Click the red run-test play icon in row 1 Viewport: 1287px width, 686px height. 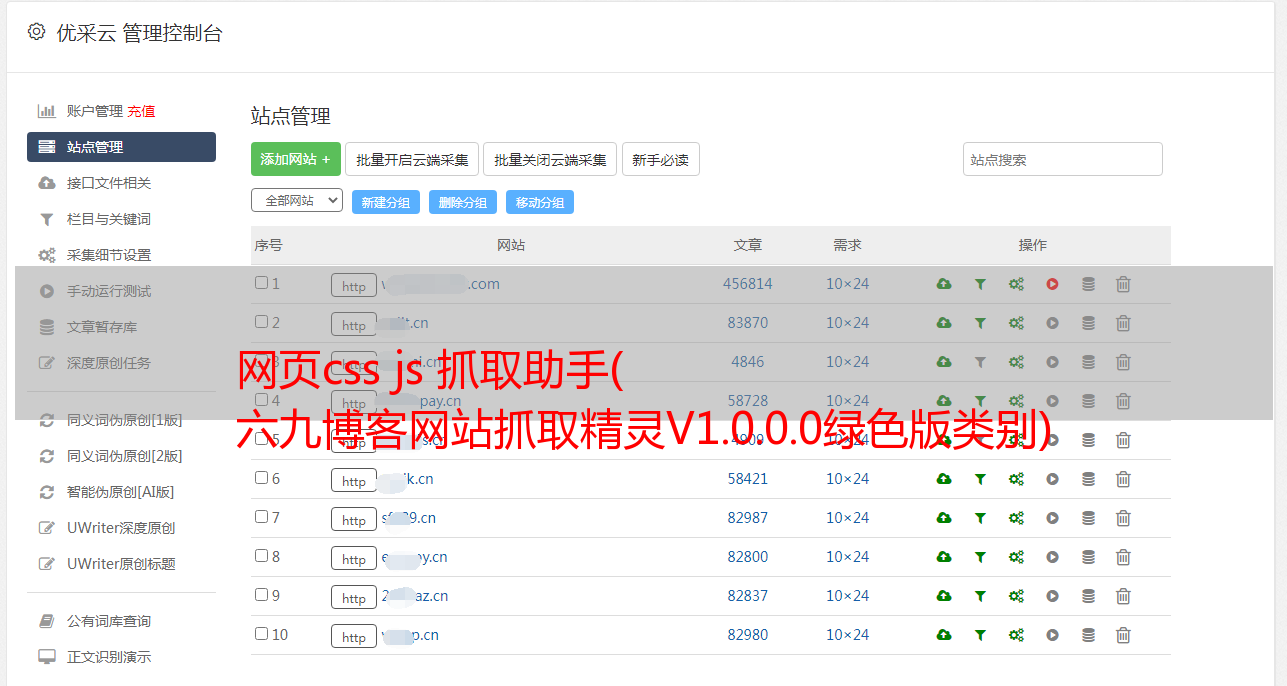click(1052, 284)
